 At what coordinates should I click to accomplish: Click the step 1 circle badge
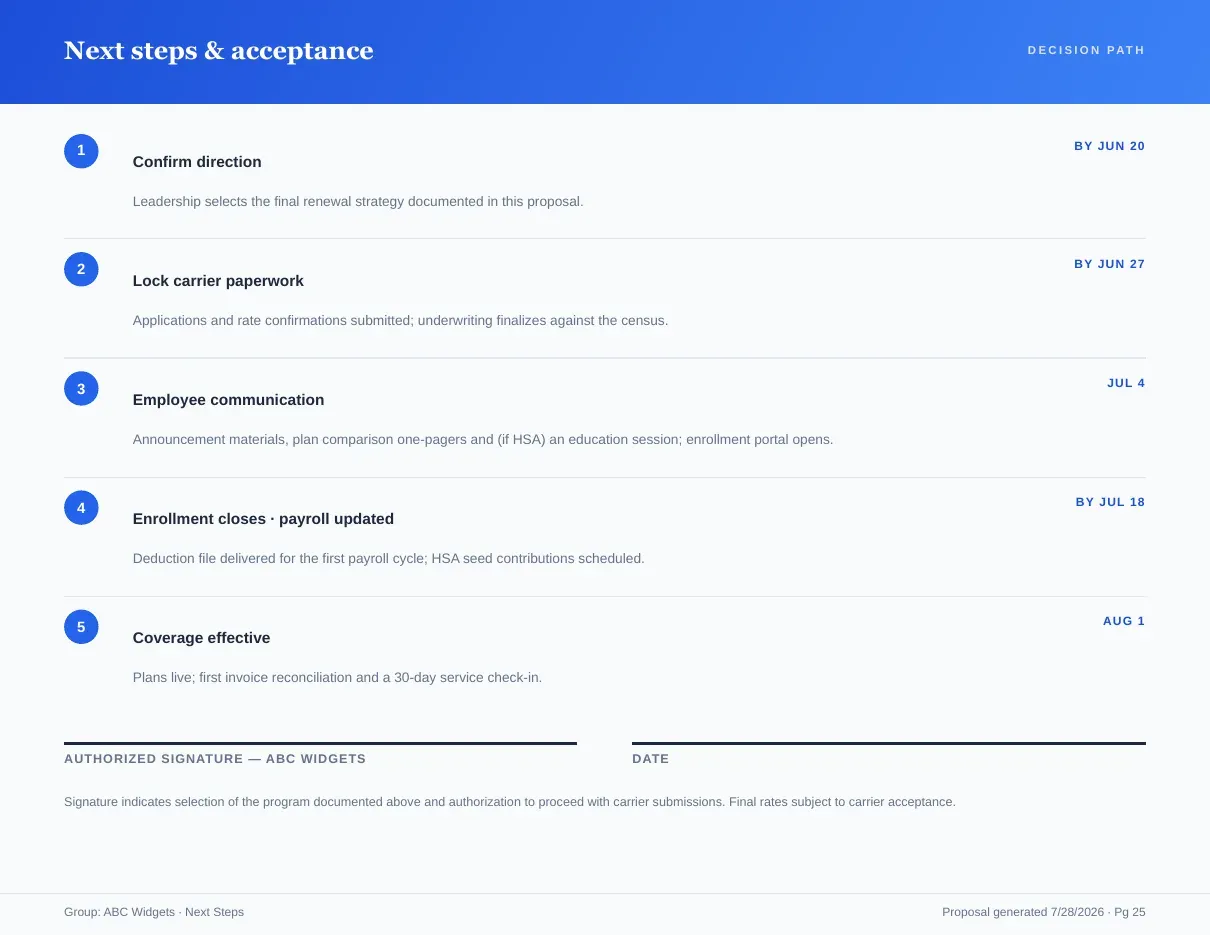point(81,151)
